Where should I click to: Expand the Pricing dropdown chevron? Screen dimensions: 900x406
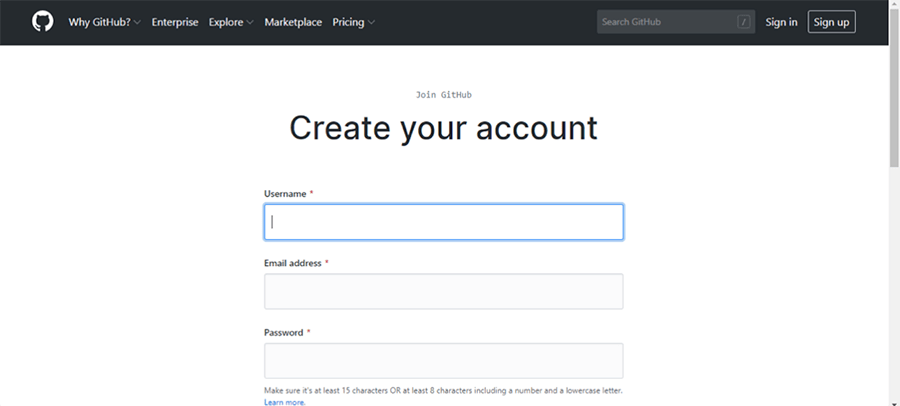(x=371, y=22)
